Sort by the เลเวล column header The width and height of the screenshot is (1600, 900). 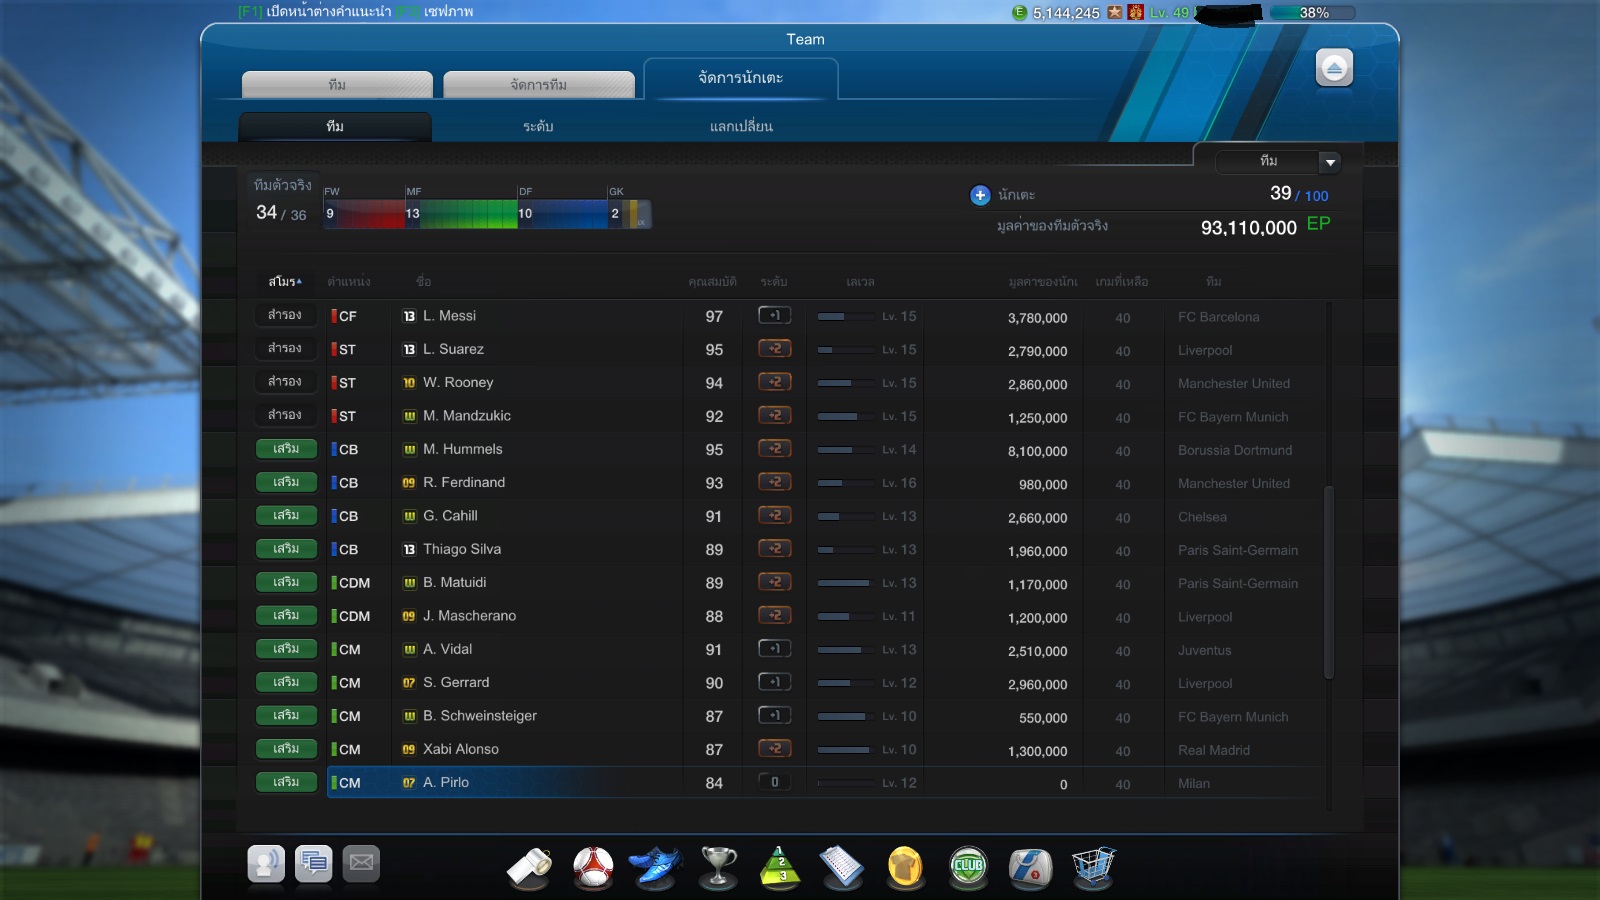(860, 282)
